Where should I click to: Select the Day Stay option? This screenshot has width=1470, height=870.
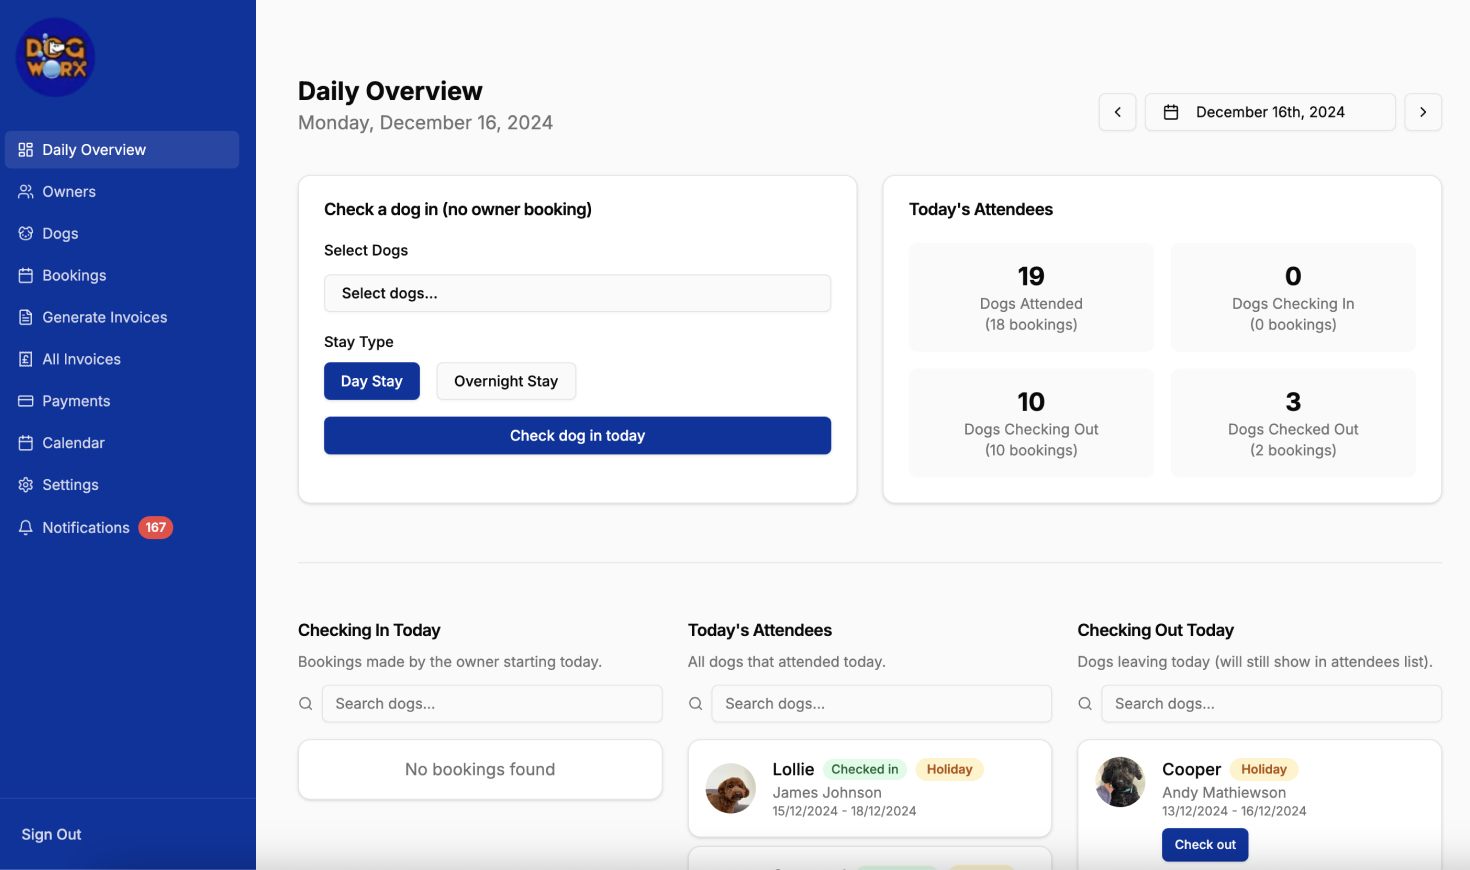pyautogui.click(x=371, y=381)
